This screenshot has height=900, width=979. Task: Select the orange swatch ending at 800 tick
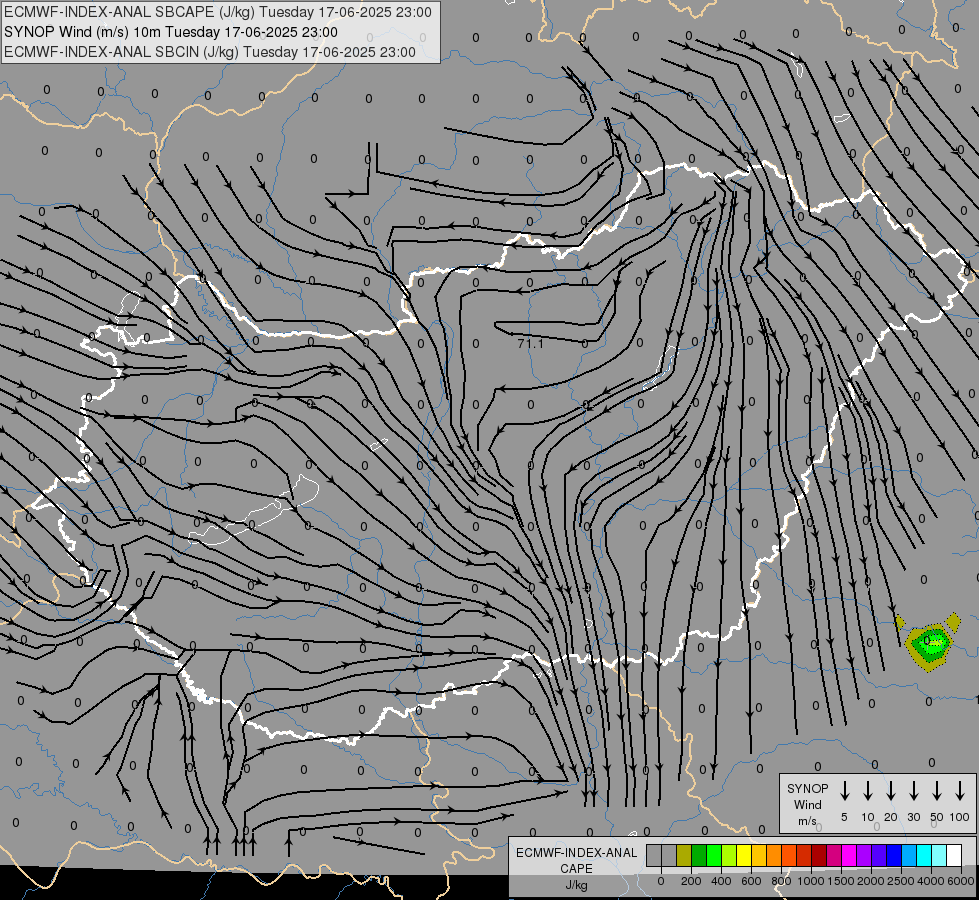(774, 855)
